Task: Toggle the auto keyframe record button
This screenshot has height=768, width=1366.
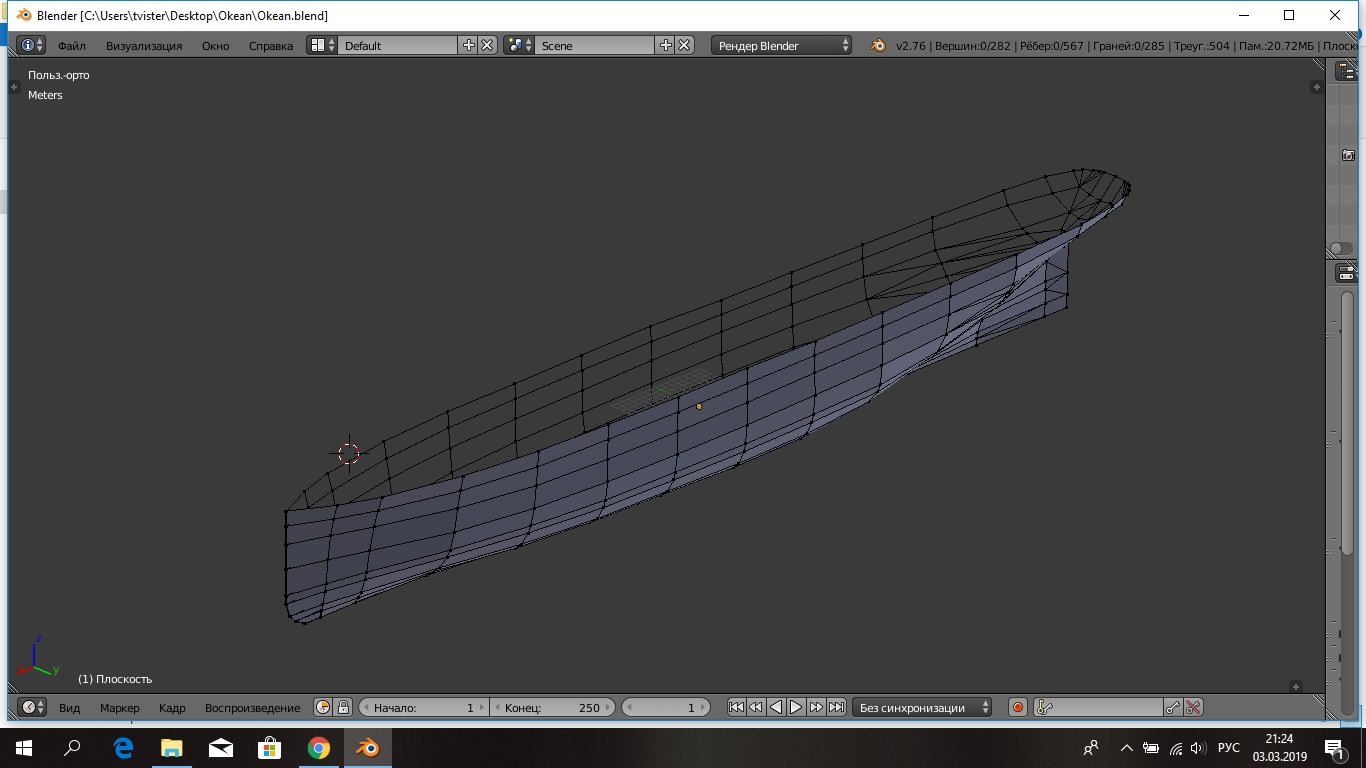Action: (1018, 707)
